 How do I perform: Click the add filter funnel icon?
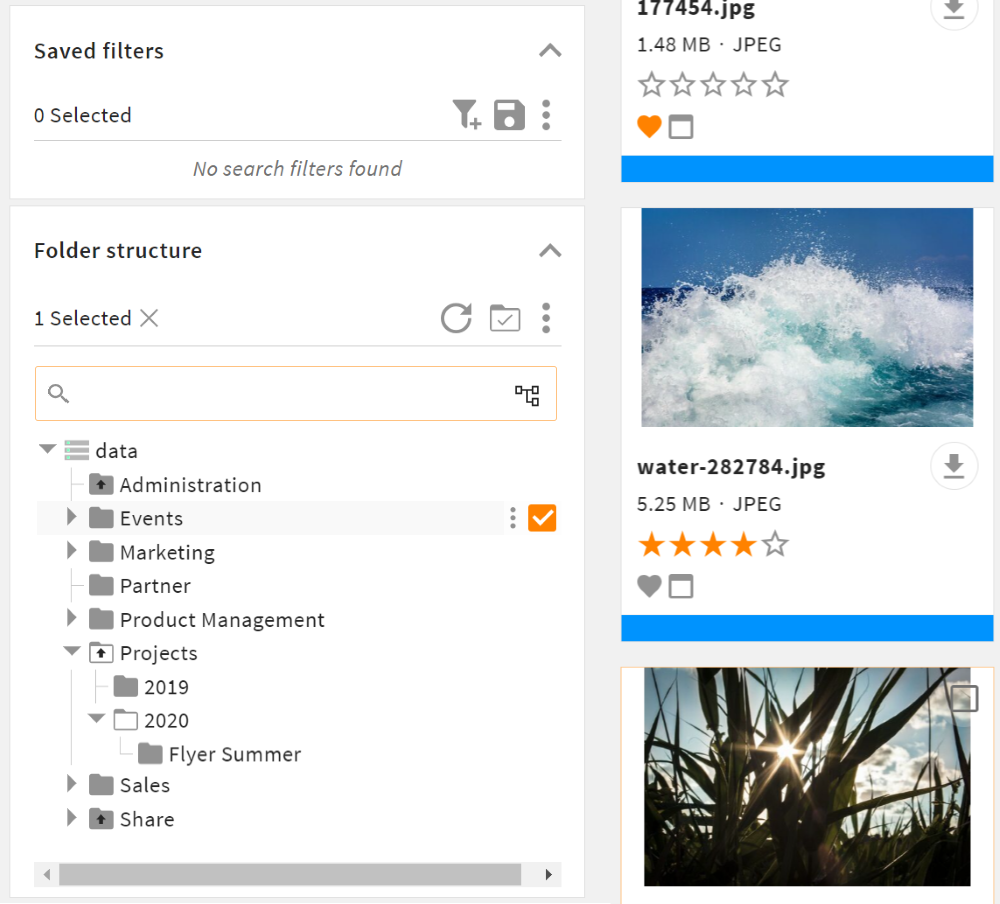pyautogui.click(x=466, y=115)
